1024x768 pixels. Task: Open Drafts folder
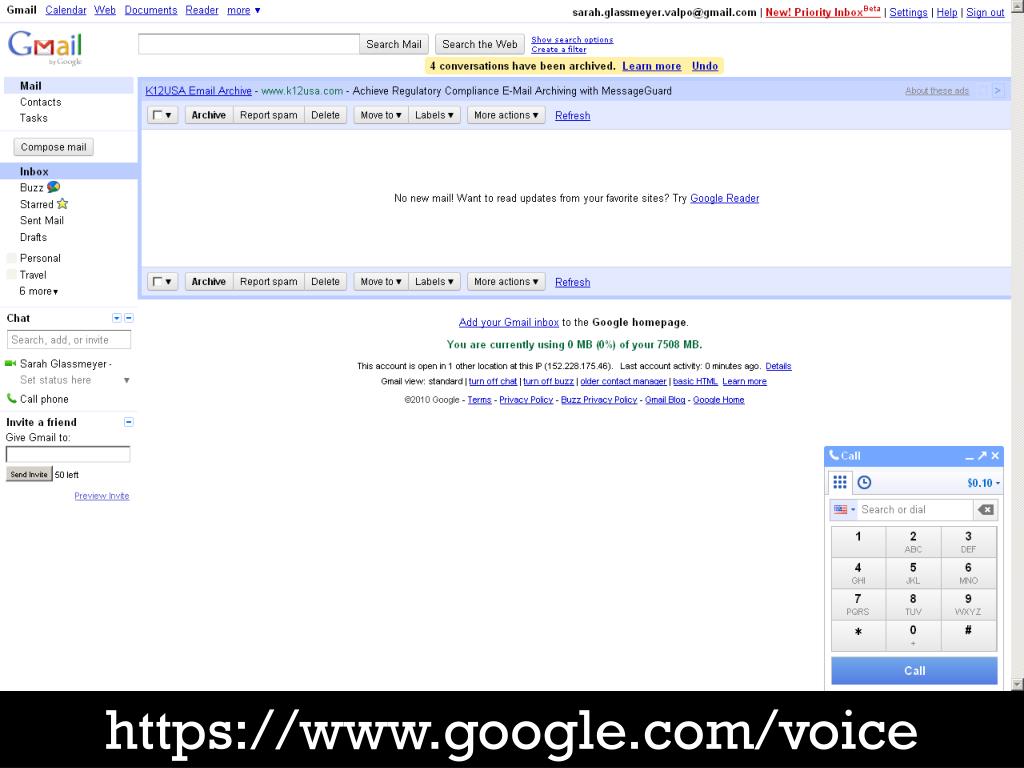coord(33,238)
